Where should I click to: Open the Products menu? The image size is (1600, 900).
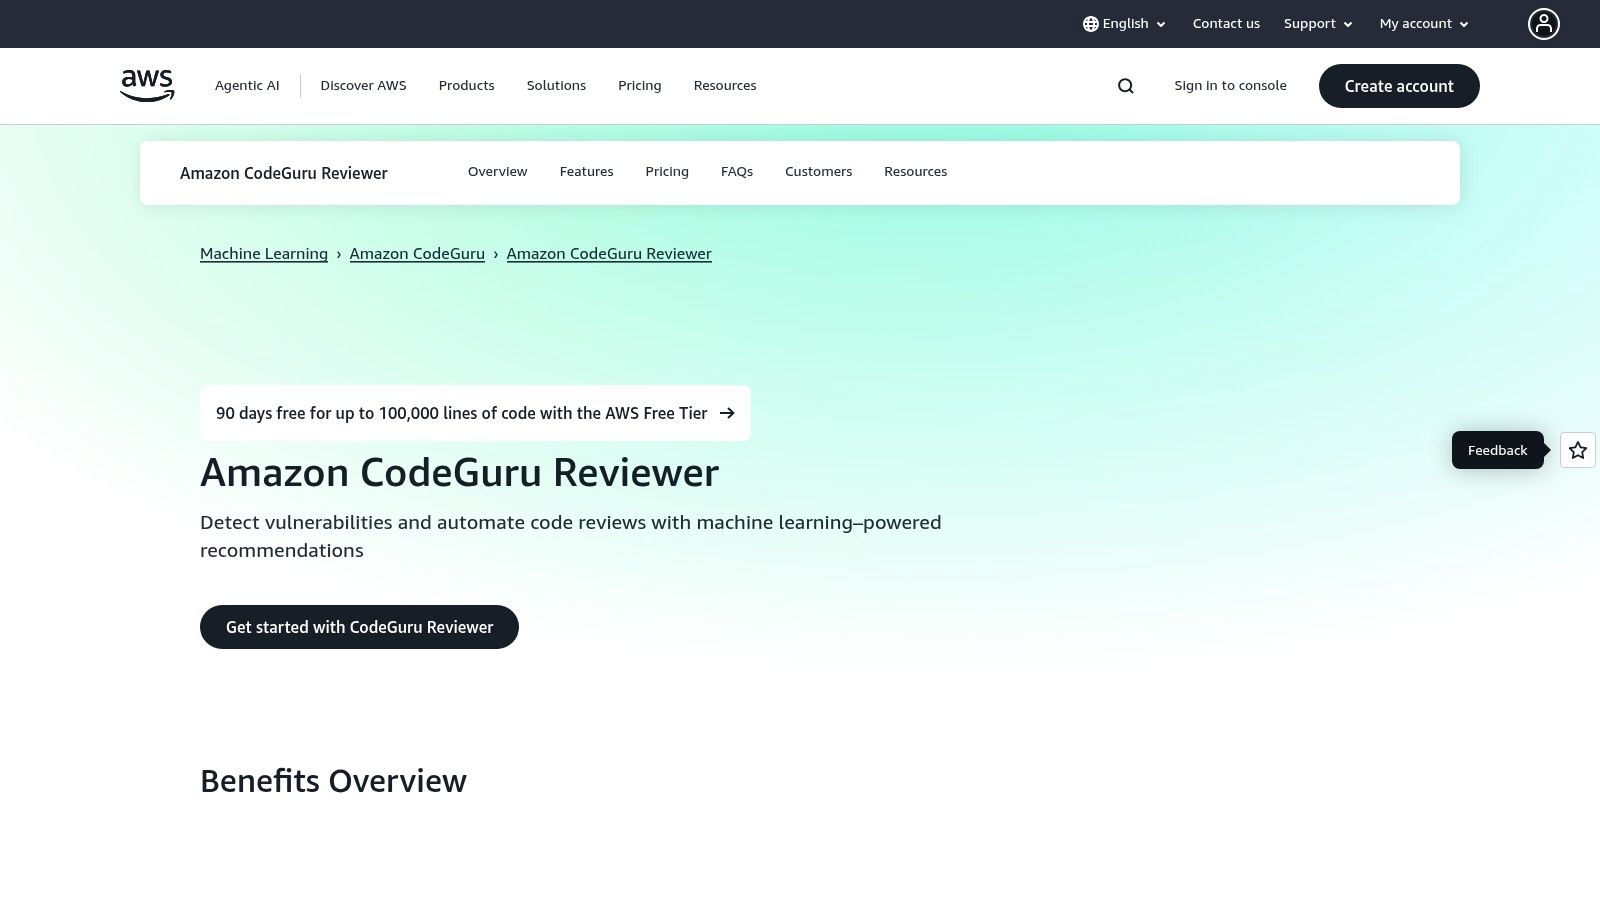pos(466,85)
